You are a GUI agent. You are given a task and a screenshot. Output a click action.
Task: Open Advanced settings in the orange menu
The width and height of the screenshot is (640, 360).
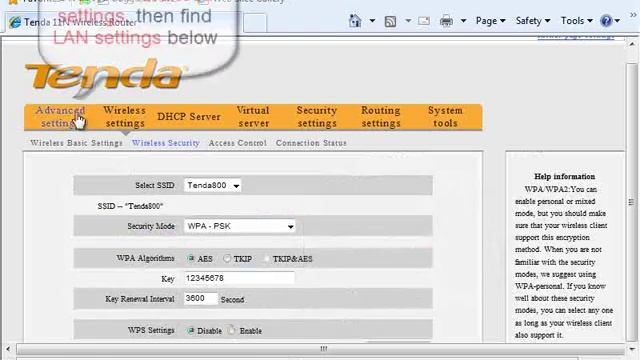(60, 117)
